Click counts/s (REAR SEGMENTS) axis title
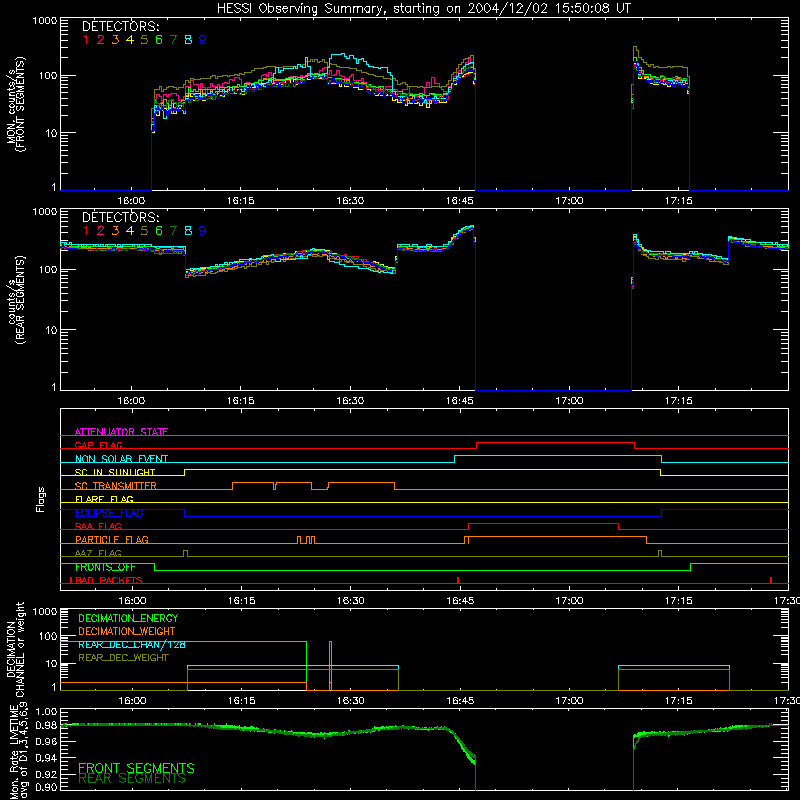 point(15,299)
